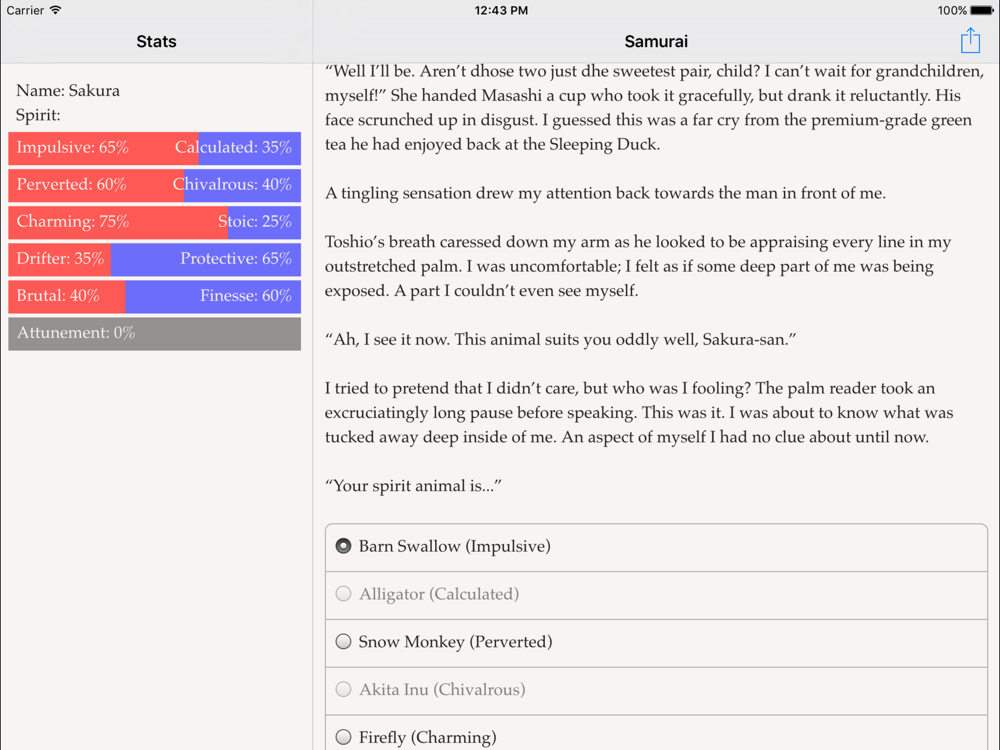1000x750 pixels.
Task: Click the Perverted 60% red segment
Action: 96,185
